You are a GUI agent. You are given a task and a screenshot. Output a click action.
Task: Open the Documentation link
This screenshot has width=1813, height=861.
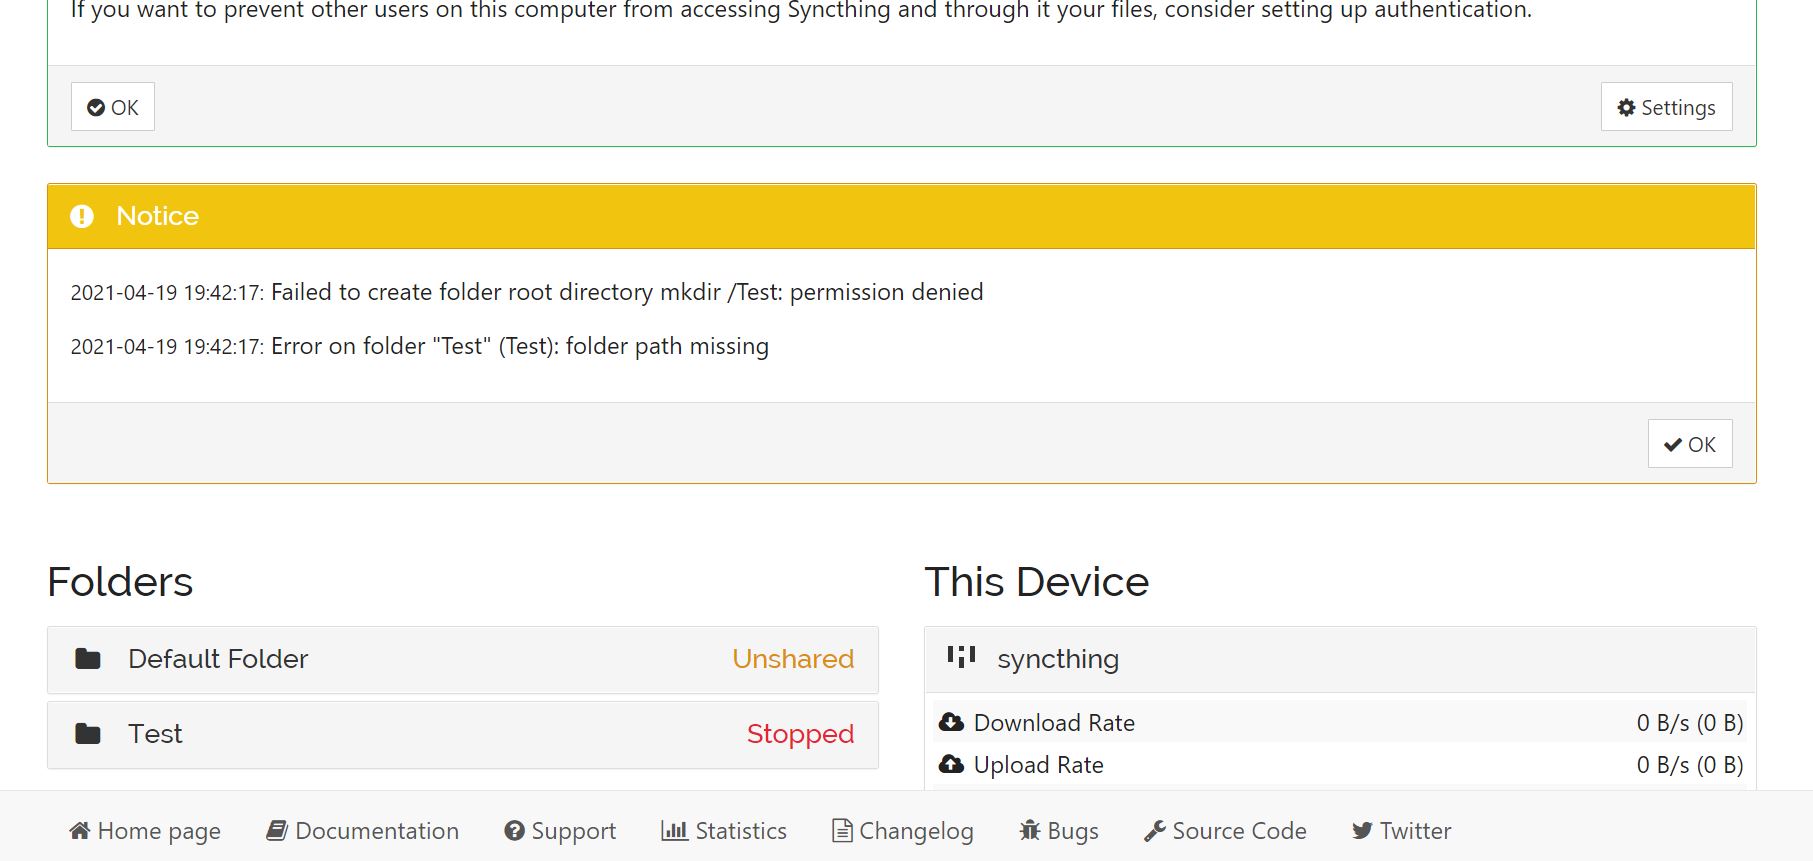pyautogui.click(x=376, y=831)
